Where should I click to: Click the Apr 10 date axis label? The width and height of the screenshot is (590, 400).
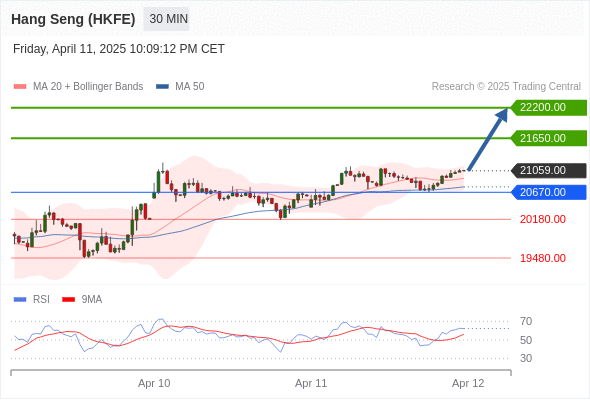coord(154,383)
